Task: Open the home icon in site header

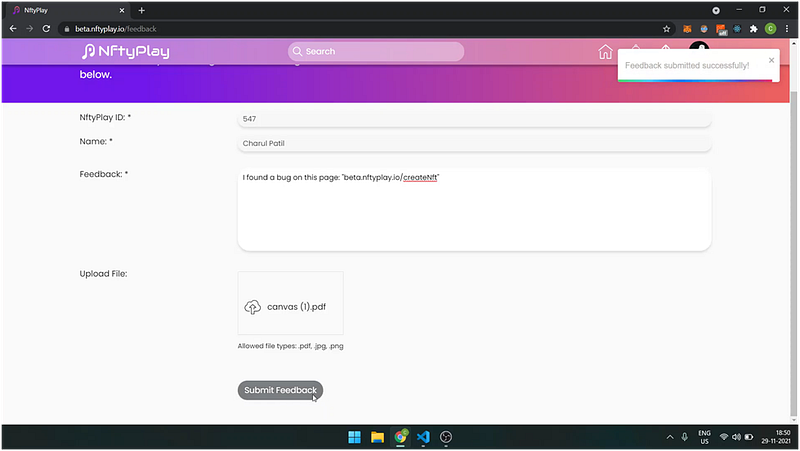Action: click(x=605, y=52)
